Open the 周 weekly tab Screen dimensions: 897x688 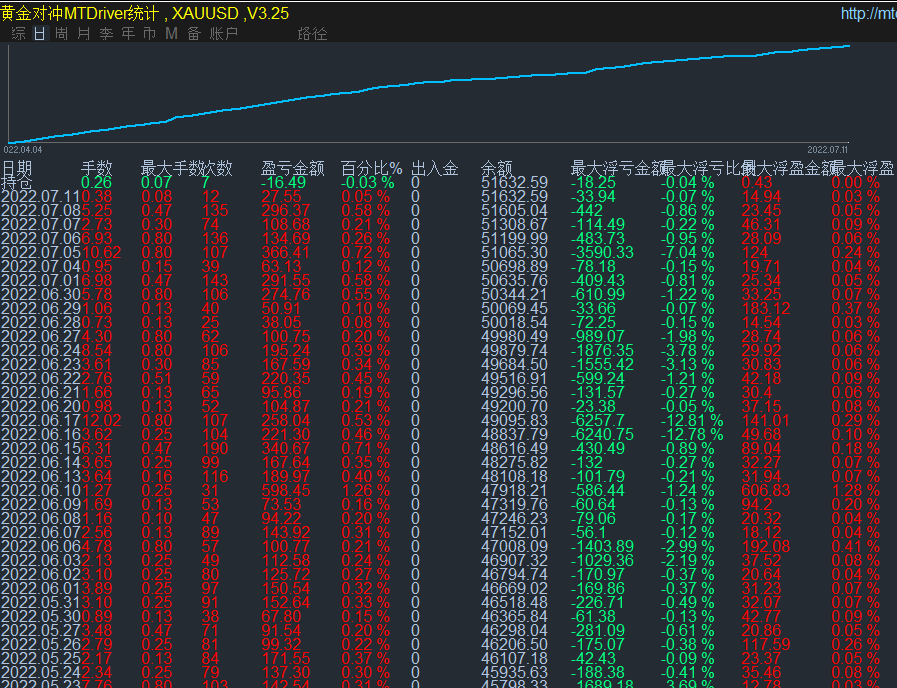tap(61, 34)
